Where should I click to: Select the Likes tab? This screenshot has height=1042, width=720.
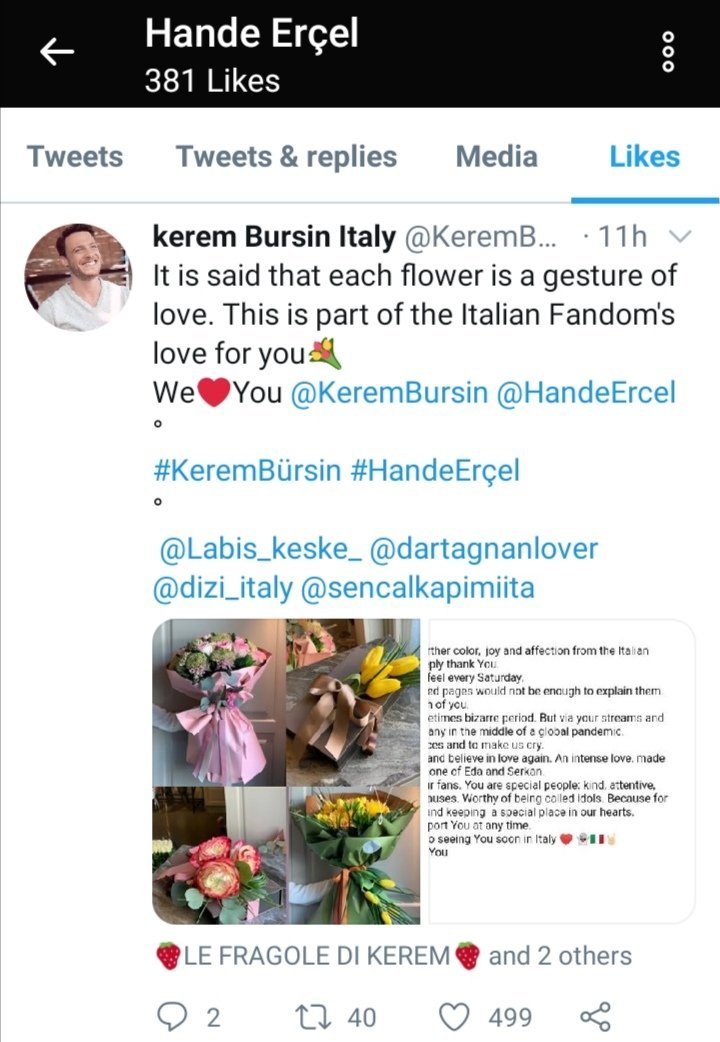(645, 157)
